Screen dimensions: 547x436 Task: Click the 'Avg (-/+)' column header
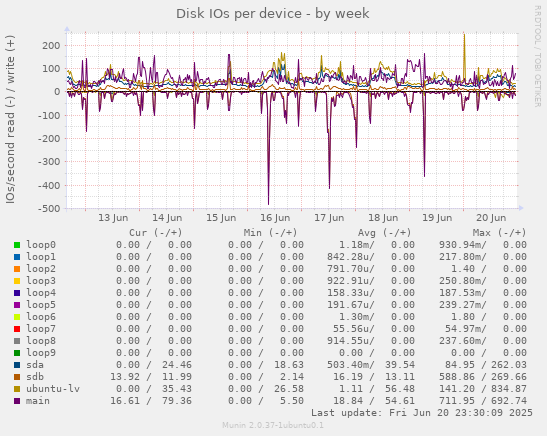click(384, 233)
